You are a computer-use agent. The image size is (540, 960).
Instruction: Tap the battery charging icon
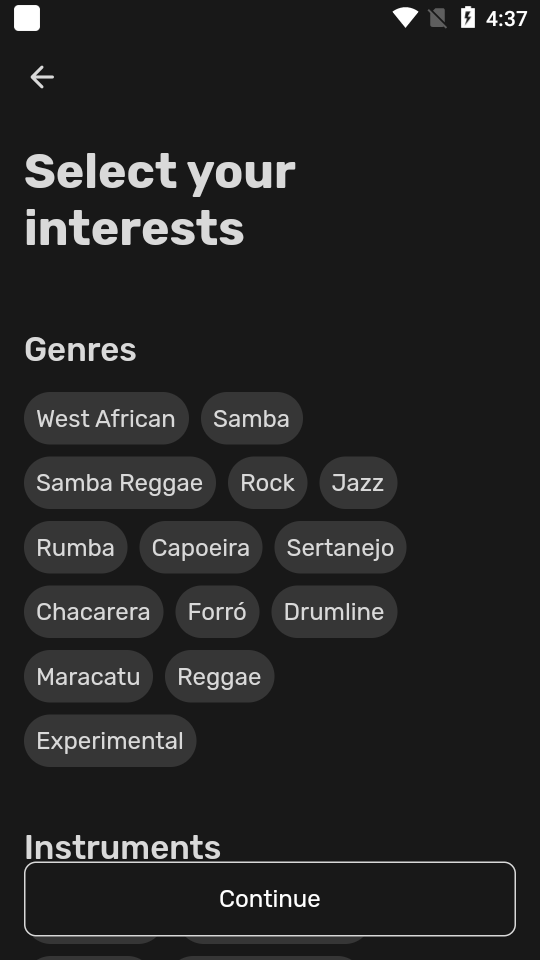click(468, 18)
